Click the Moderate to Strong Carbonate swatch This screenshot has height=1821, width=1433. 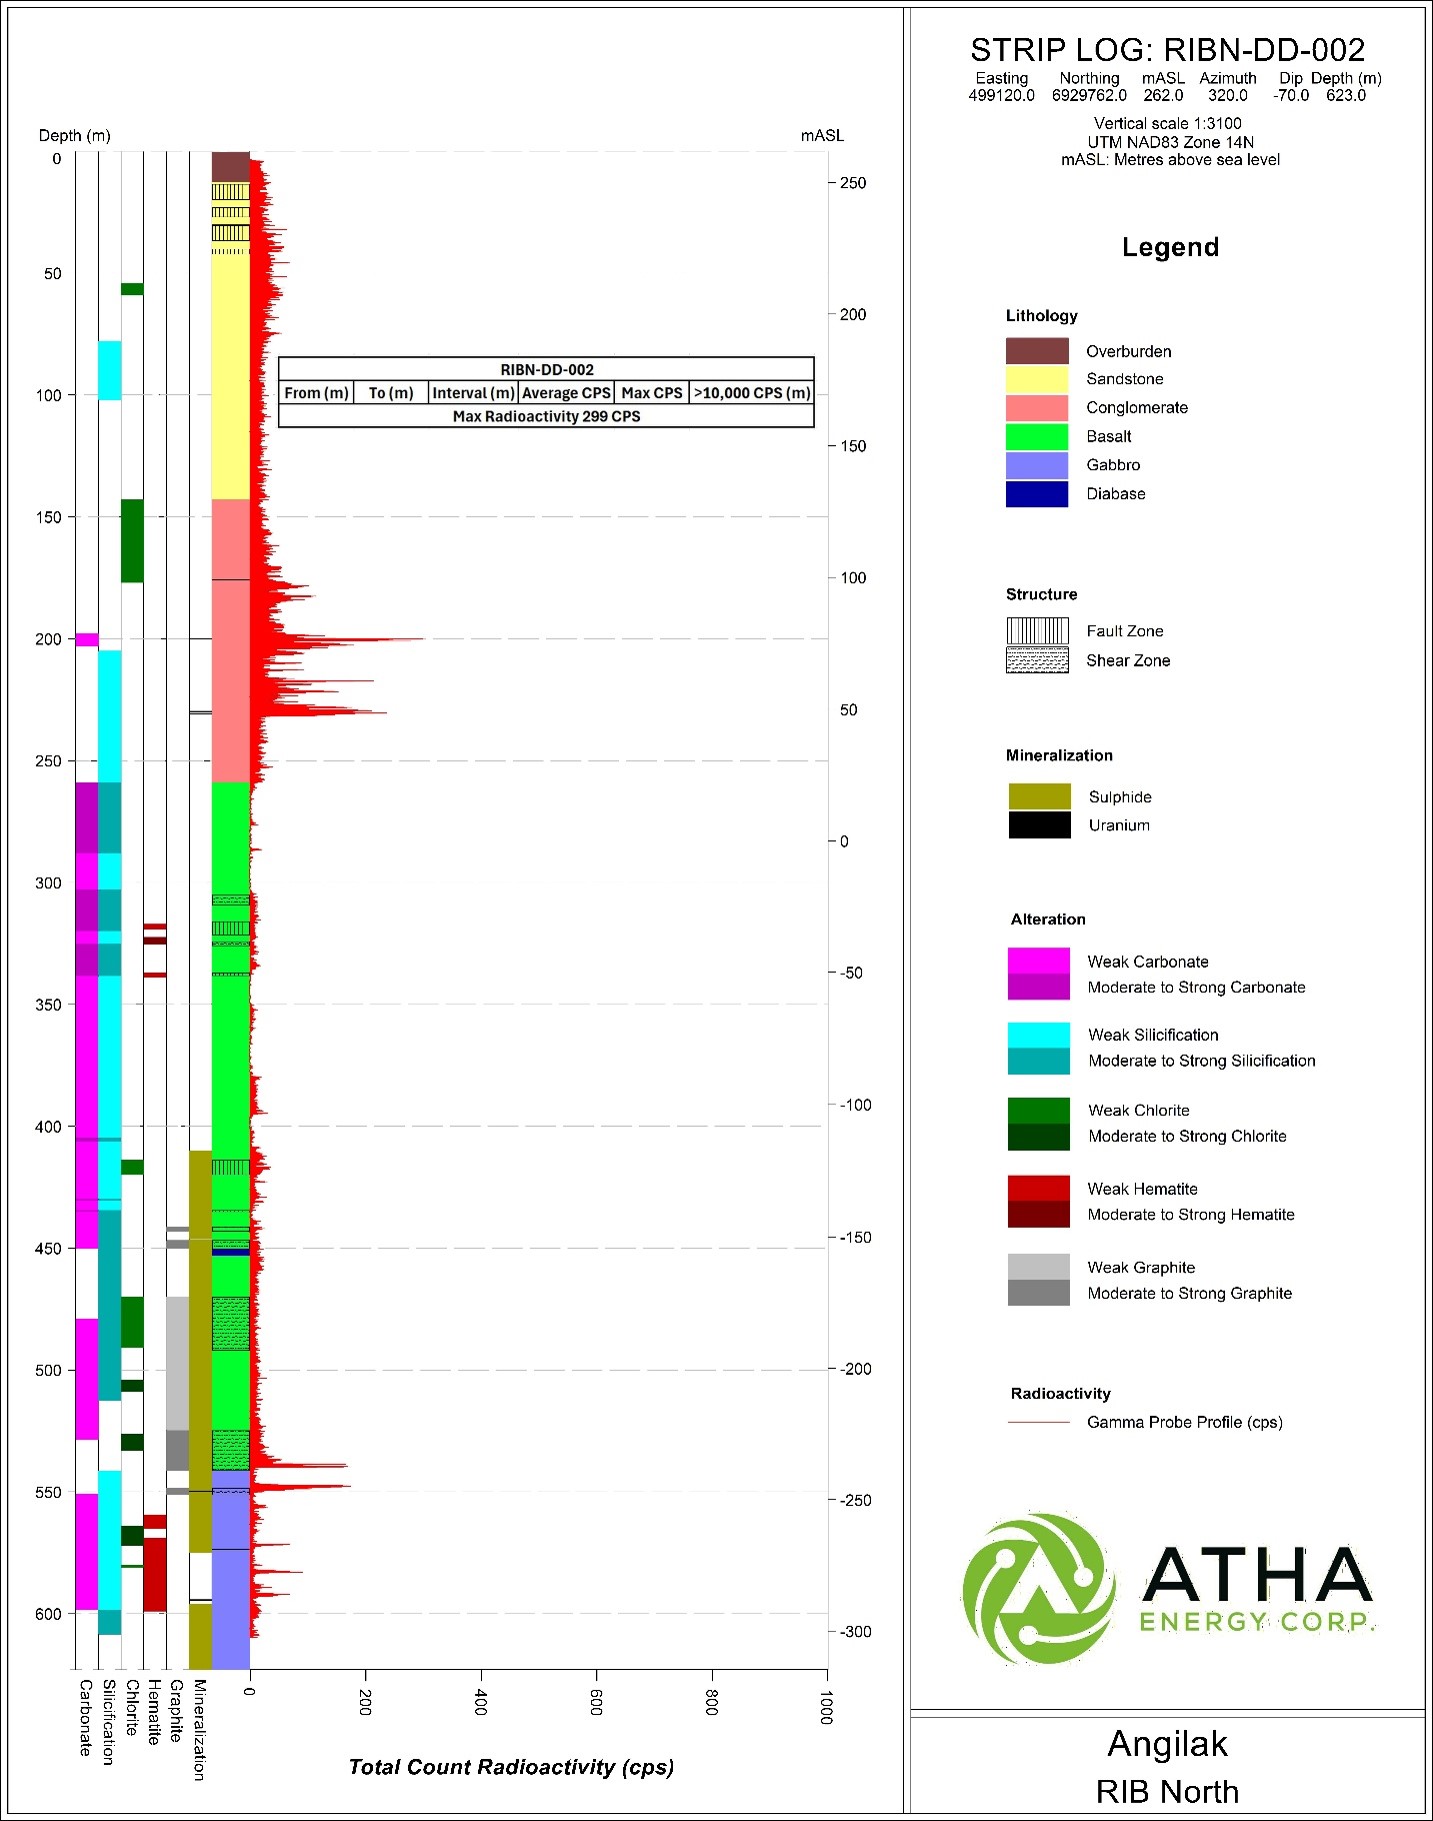tap(1039, 987)
